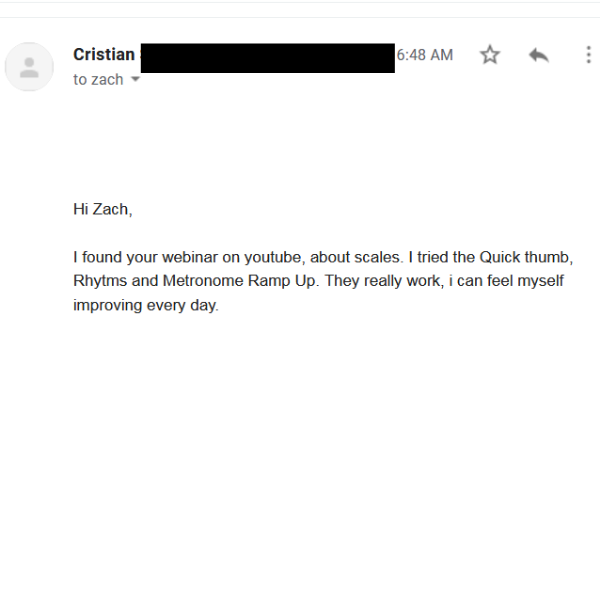Screen dimensions: 600x600
Task: Click the "to zach" recipient line
Action: tap(98, 80)
